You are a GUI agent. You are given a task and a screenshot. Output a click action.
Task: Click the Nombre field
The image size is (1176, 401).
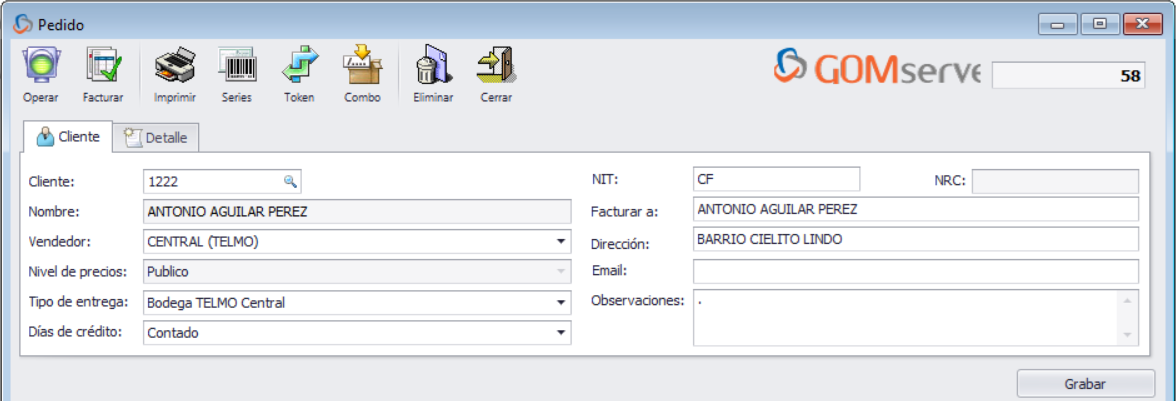(357, 211)
